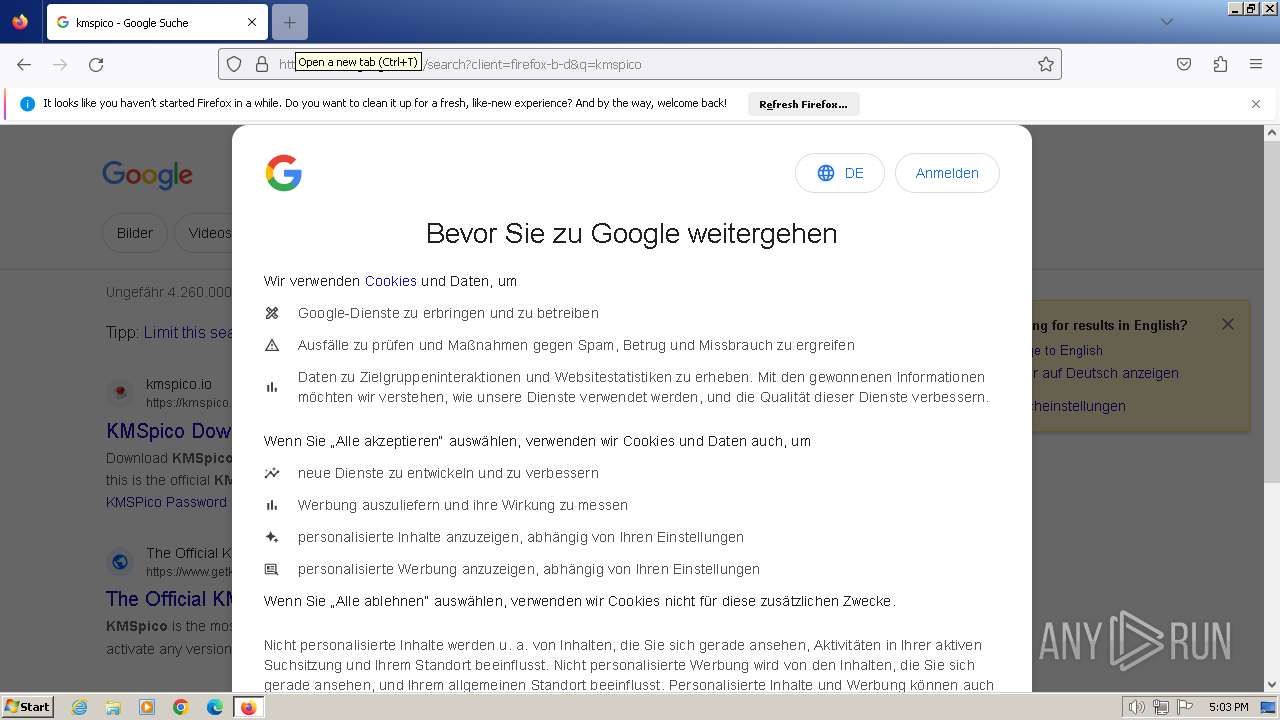Screen dimensions: 1280x720
Task: Open the Cookies link in consent dialog
Action: (x=390, y=281)
